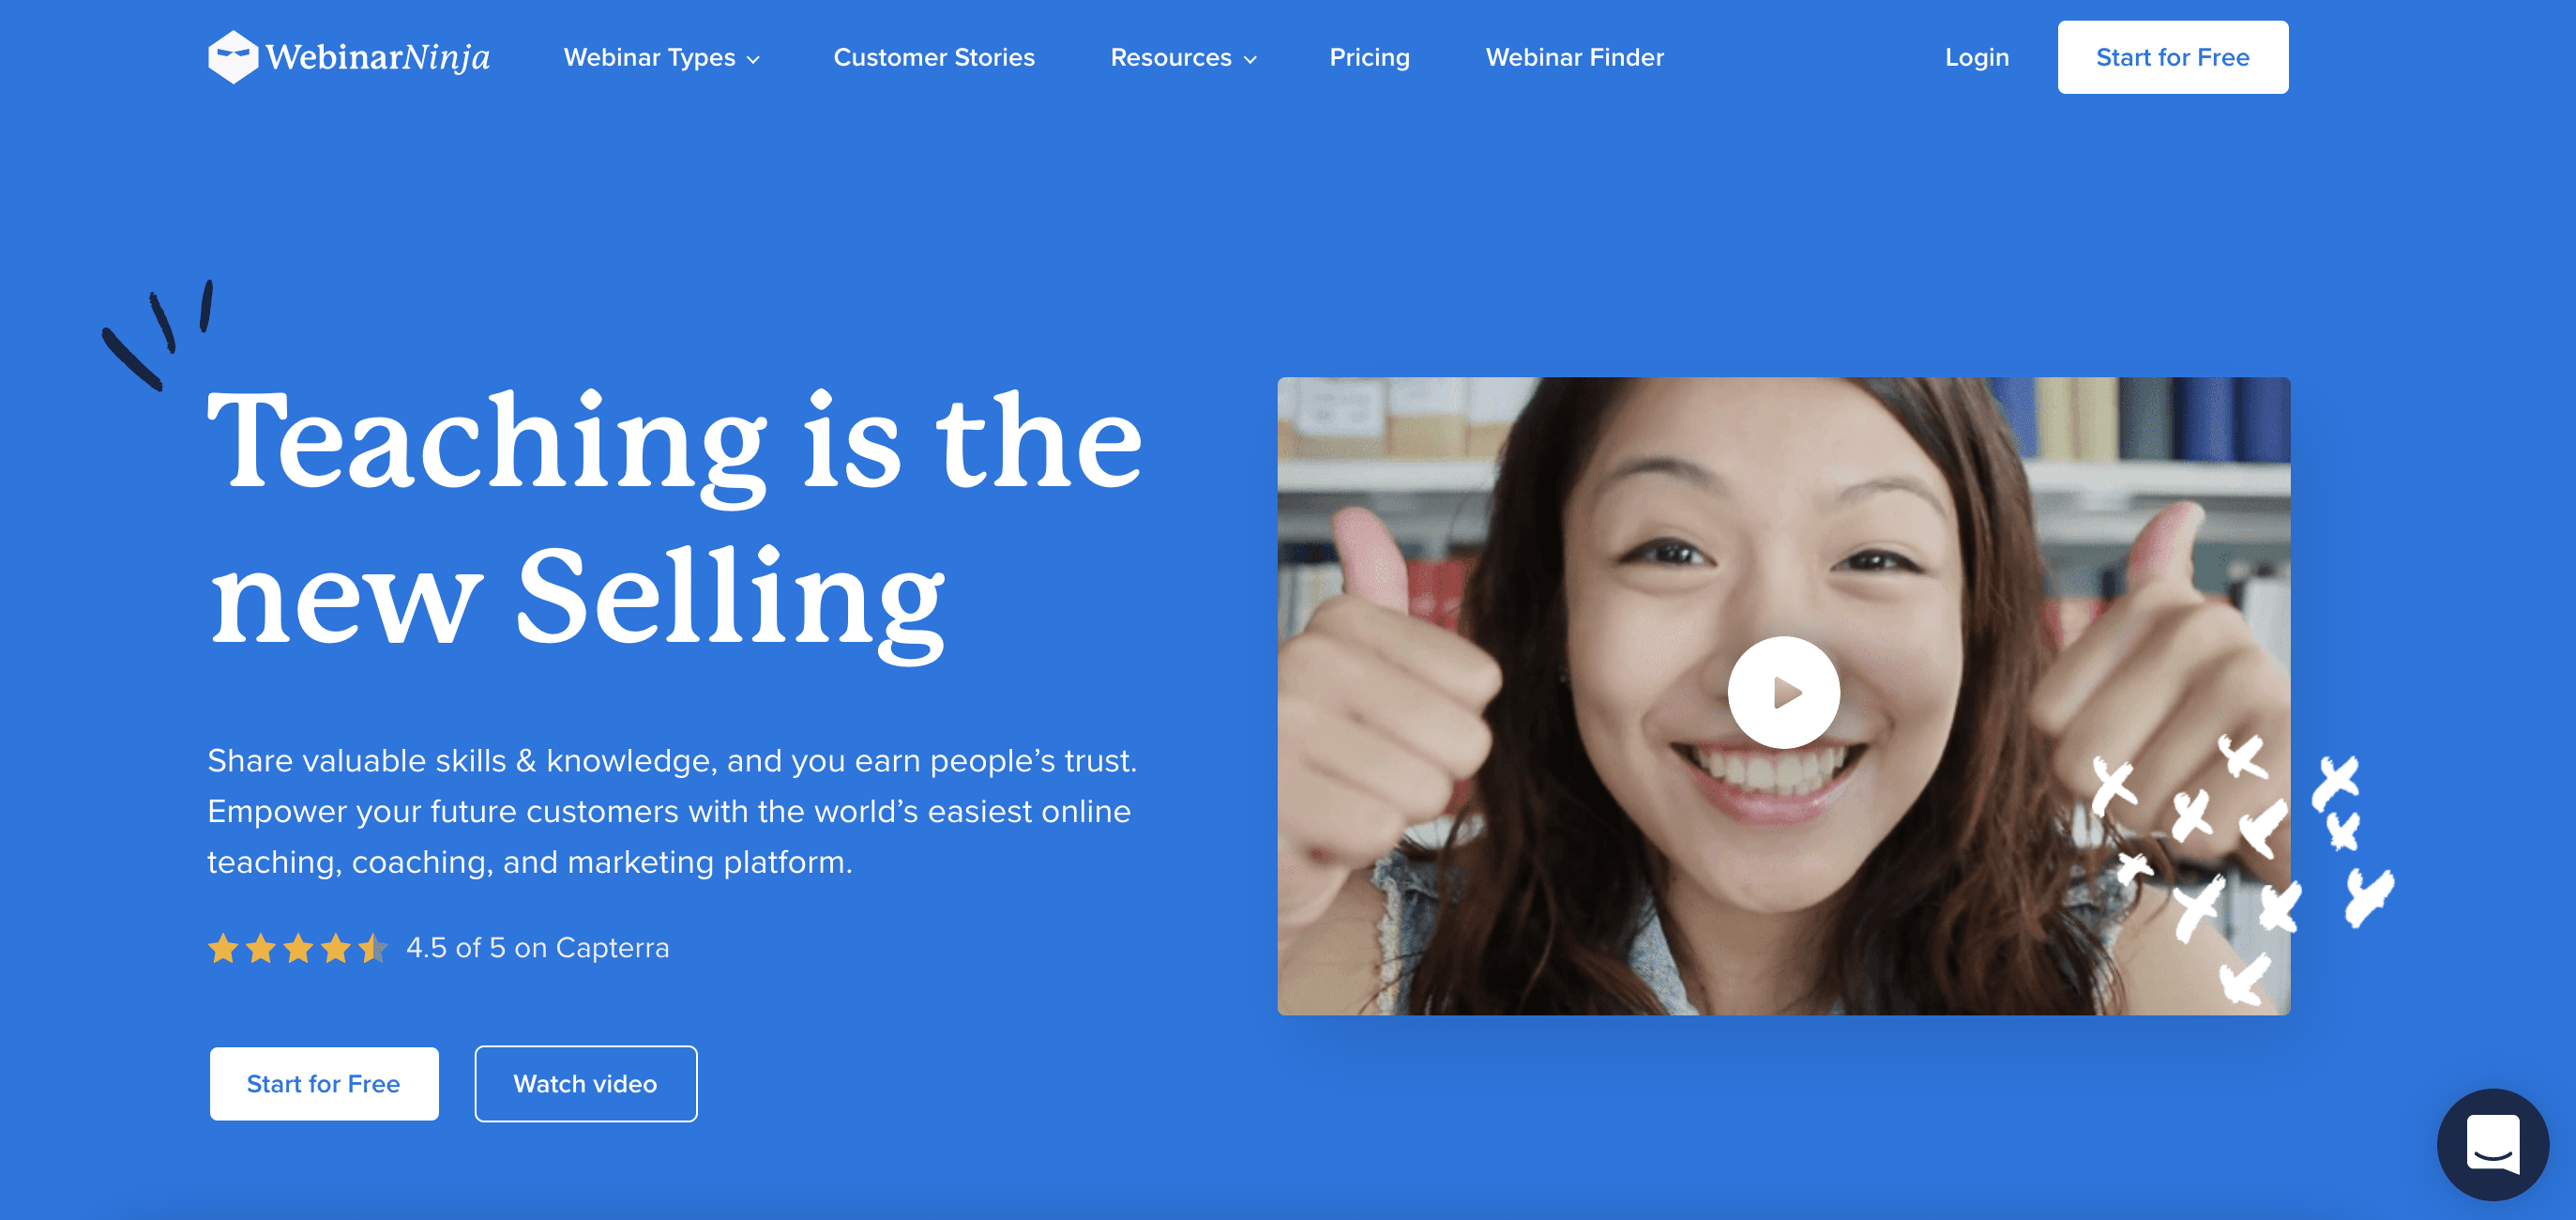The height and width of the screenshot is (1220, 2576).
Task: Click the Login link
Action: 1976,58
